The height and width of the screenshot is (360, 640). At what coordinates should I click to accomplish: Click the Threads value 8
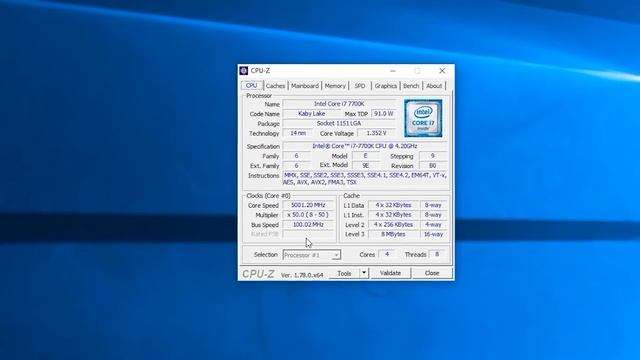pos(437,254)
